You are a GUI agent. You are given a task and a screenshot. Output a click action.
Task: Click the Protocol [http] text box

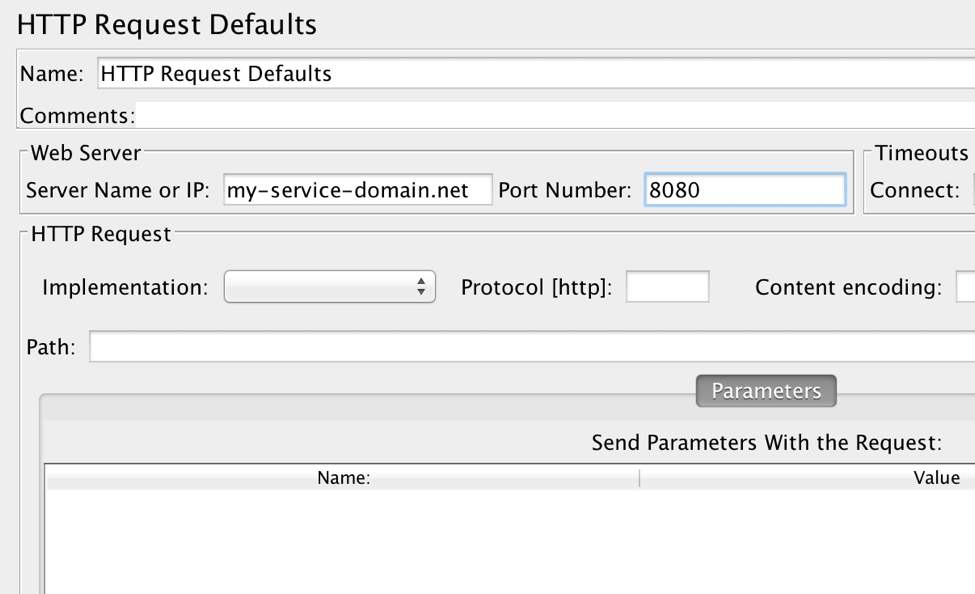tap(667, 287)
